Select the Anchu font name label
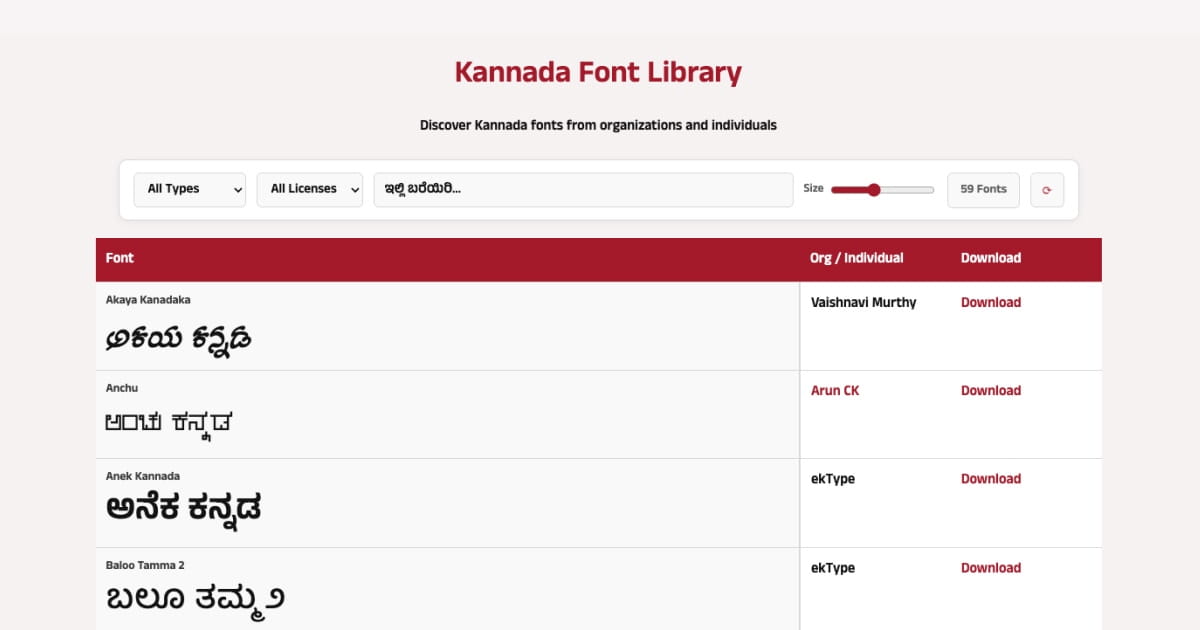 (122, 388)
